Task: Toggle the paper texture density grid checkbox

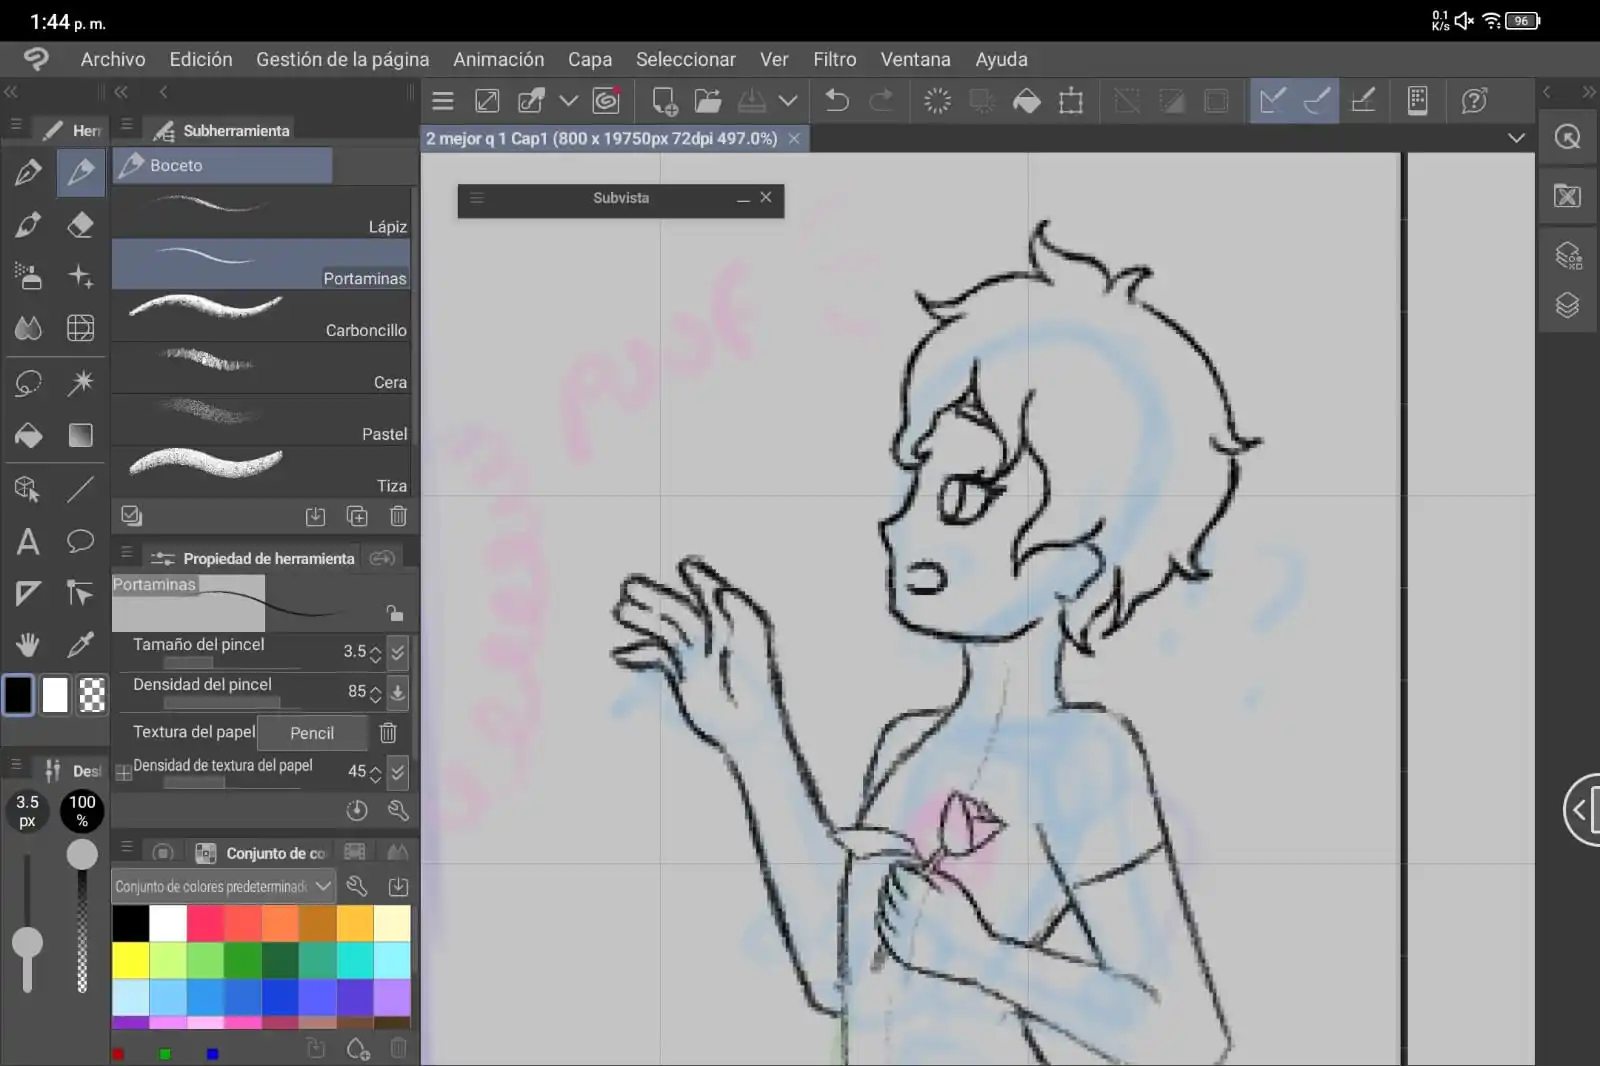Action: click(x=123, y=772)
